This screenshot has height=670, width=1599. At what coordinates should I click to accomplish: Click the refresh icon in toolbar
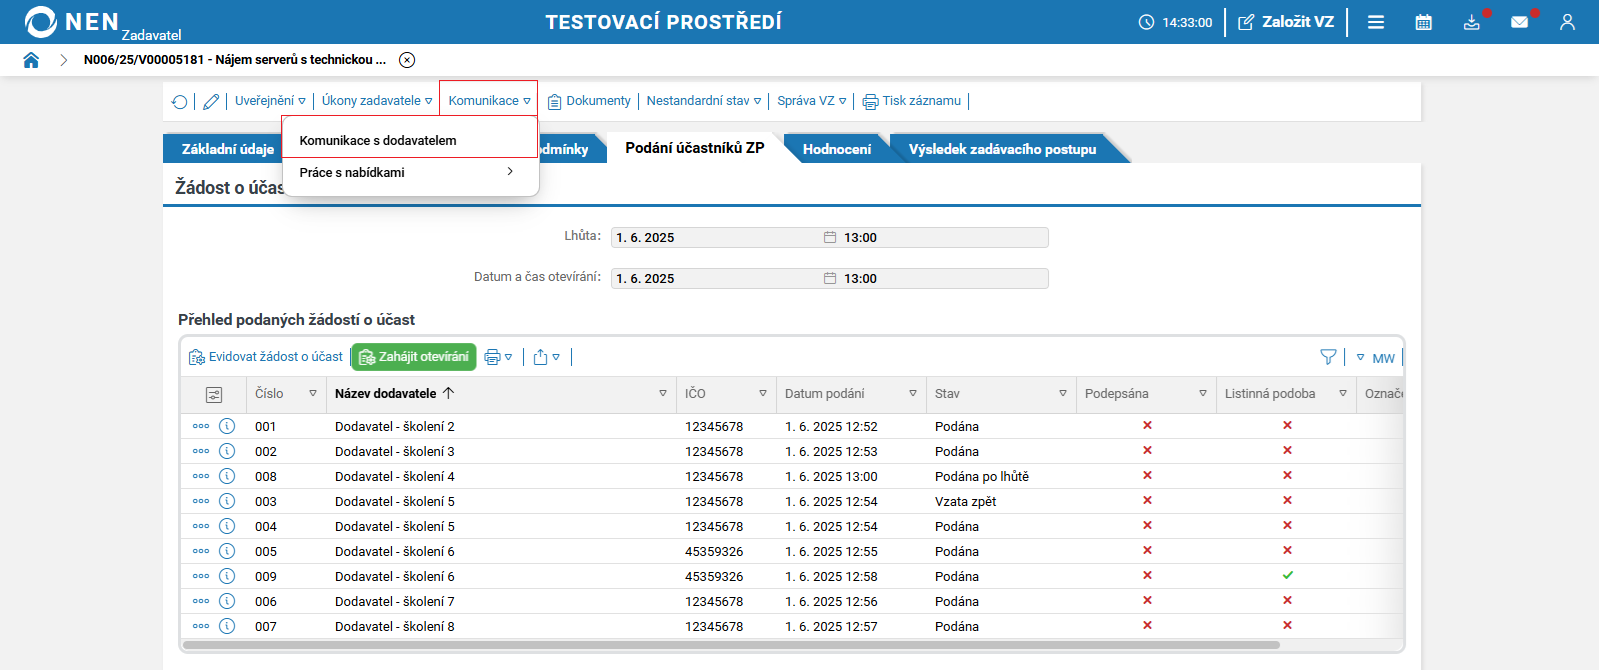pyautogui.click(x=179, y=101)
